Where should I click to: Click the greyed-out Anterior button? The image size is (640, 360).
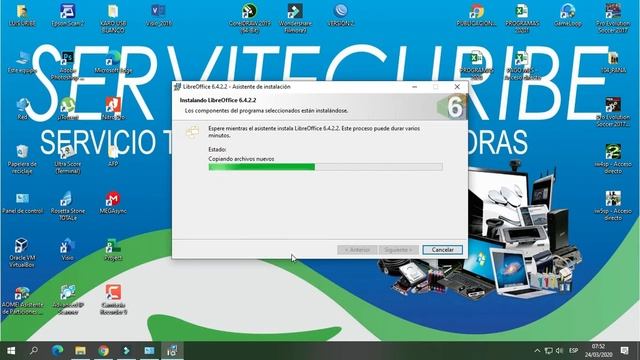(x=357, y=249)
